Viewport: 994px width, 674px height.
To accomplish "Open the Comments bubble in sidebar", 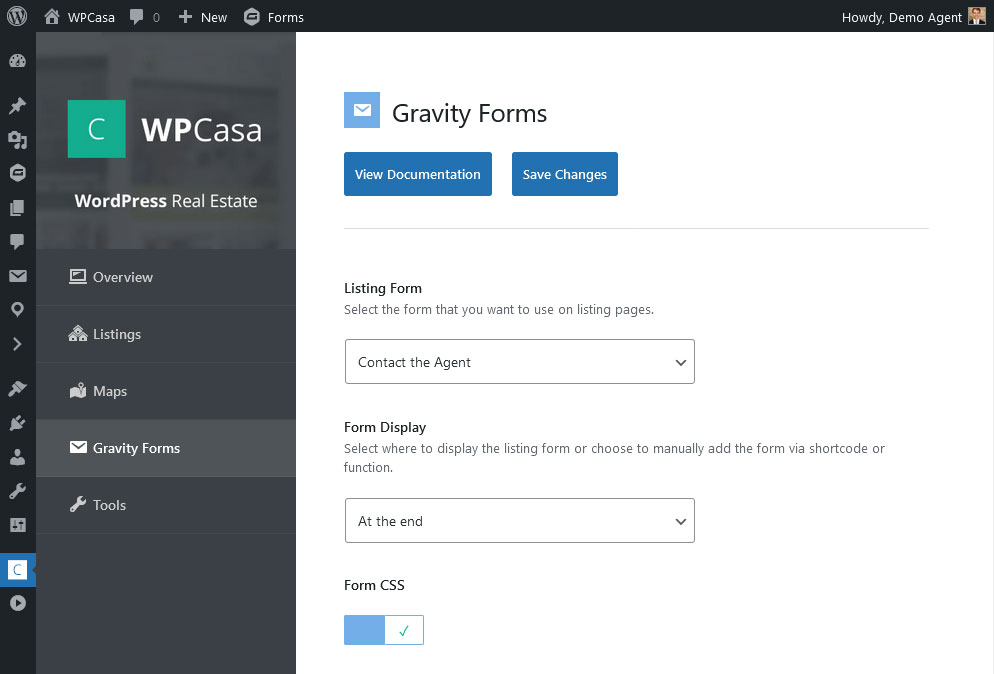I will pos(17,242).
